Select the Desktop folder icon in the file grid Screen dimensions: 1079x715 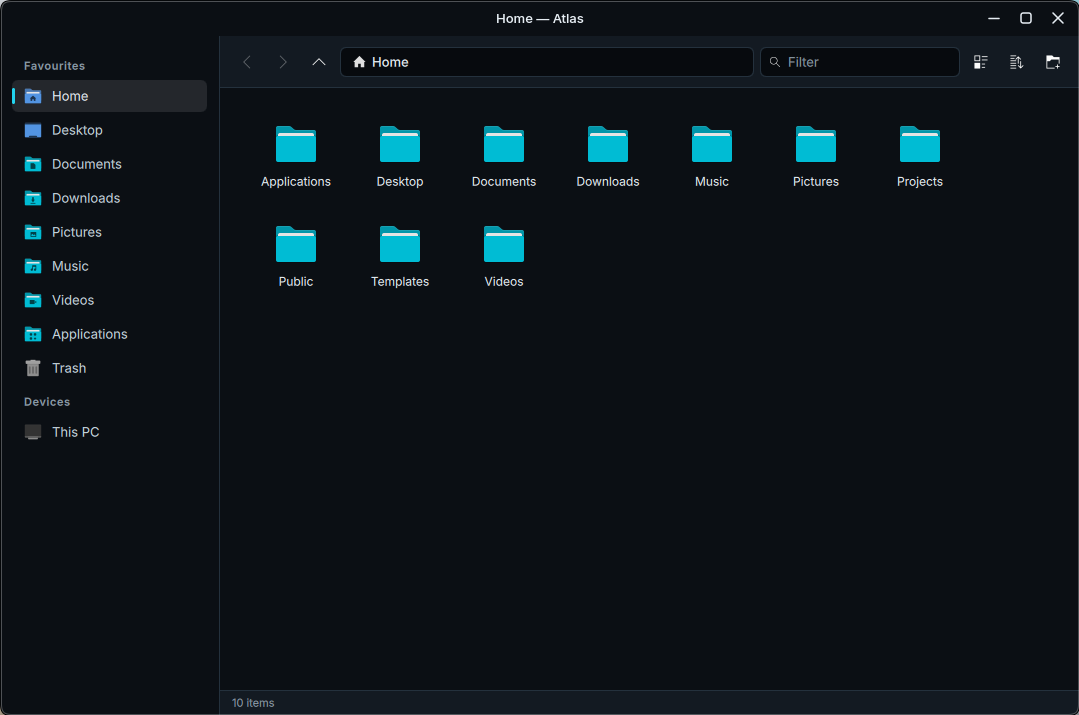coord(400,144)
